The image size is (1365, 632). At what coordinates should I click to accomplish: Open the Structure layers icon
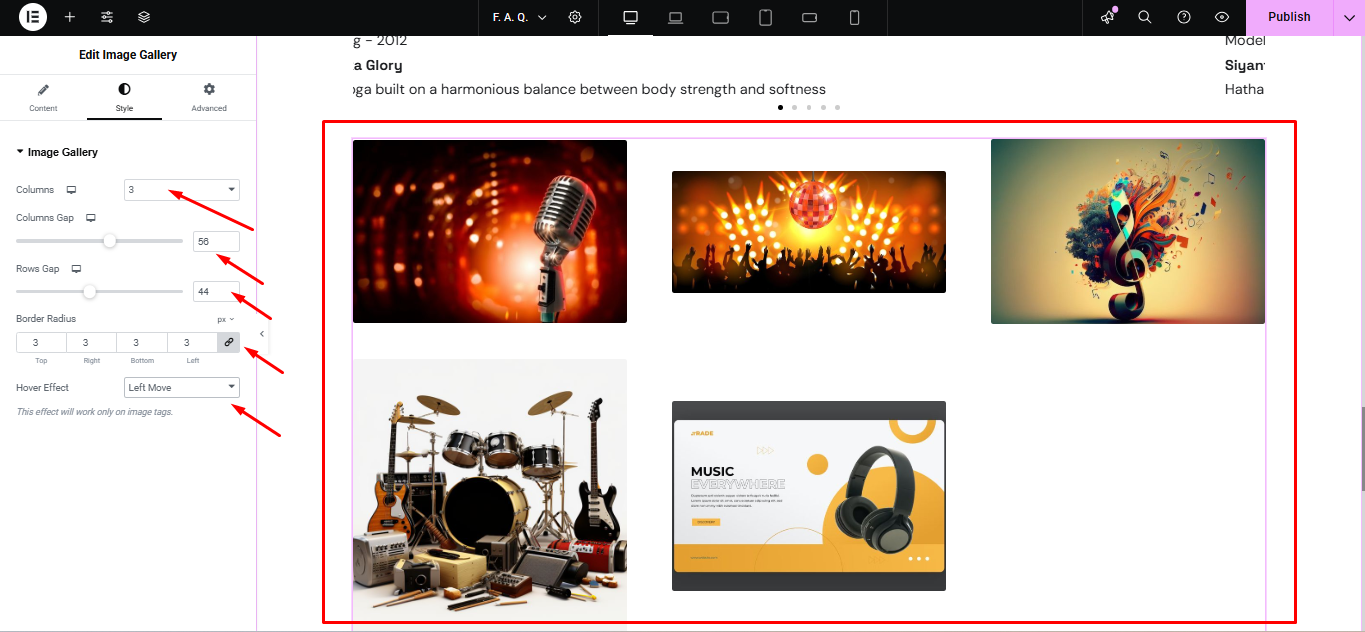(x=144, y=17)
